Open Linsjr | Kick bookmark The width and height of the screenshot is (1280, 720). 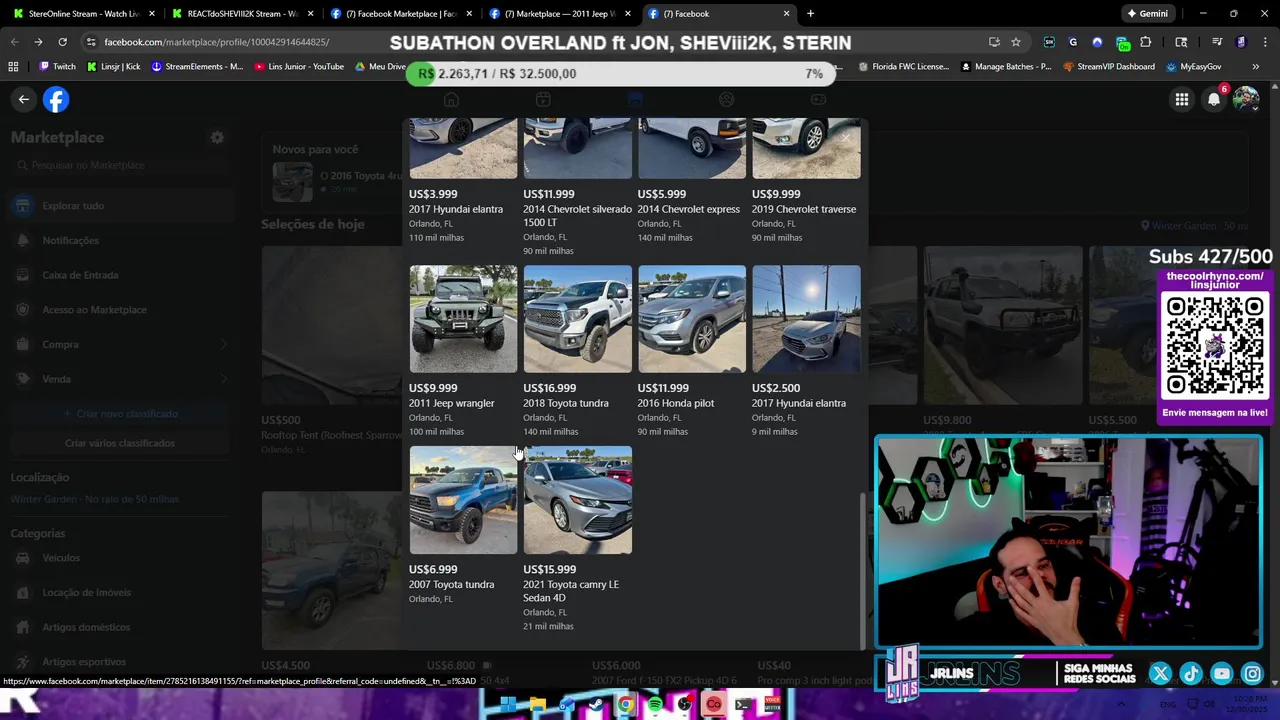(113, 67)
